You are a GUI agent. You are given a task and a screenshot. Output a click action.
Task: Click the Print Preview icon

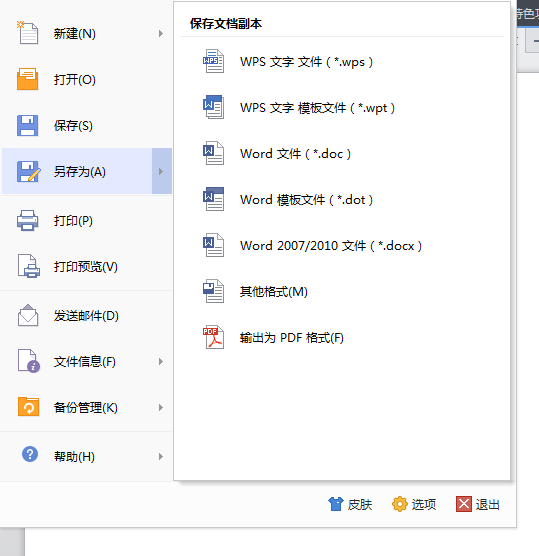tap(28, 266)
